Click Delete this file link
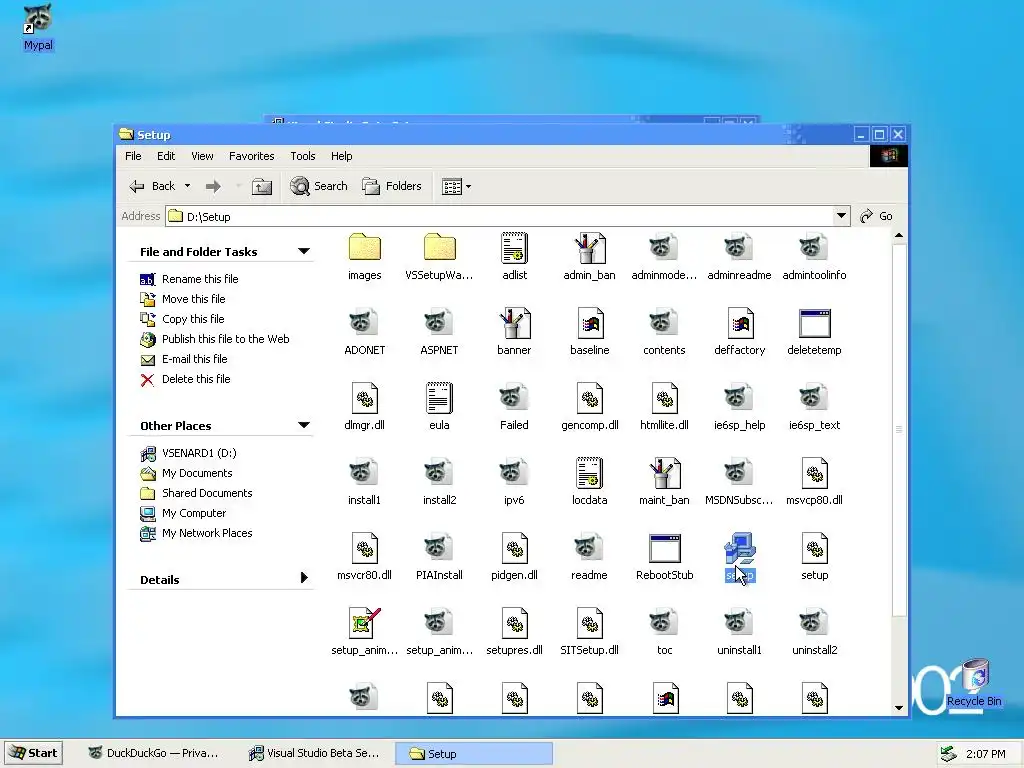1024x768 pixels. pyautogui.click(x=196, y=379)
